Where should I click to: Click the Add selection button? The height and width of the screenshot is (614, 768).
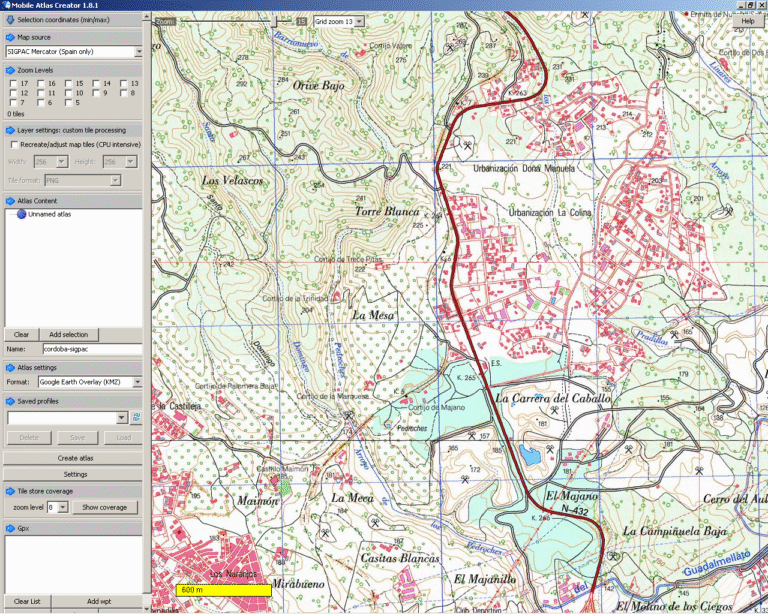(69, 334)
